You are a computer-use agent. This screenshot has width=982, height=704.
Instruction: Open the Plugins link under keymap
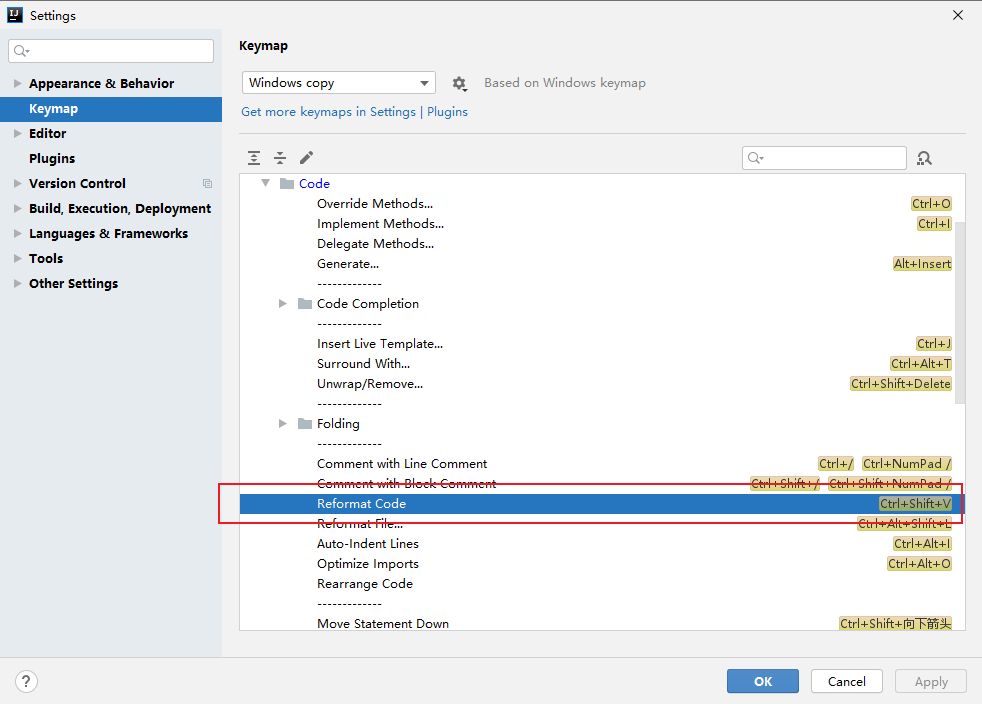pyautogui.click(x=447, y=112)
